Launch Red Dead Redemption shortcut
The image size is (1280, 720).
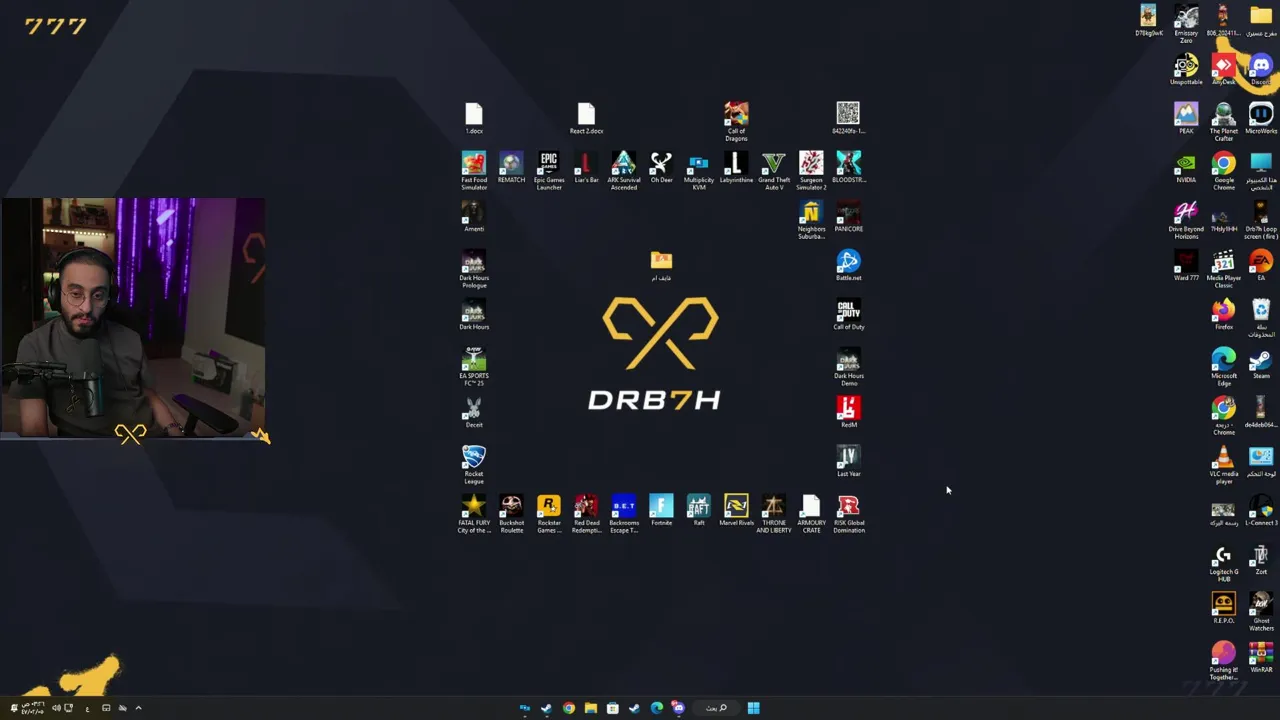(586, 514)
